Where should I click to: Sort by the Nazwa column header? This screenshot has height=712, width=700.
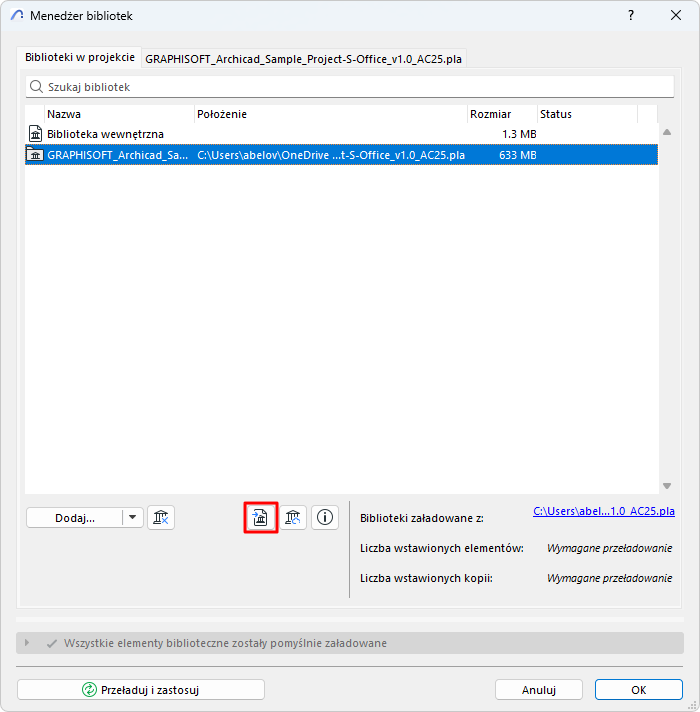tap(120, 114)
